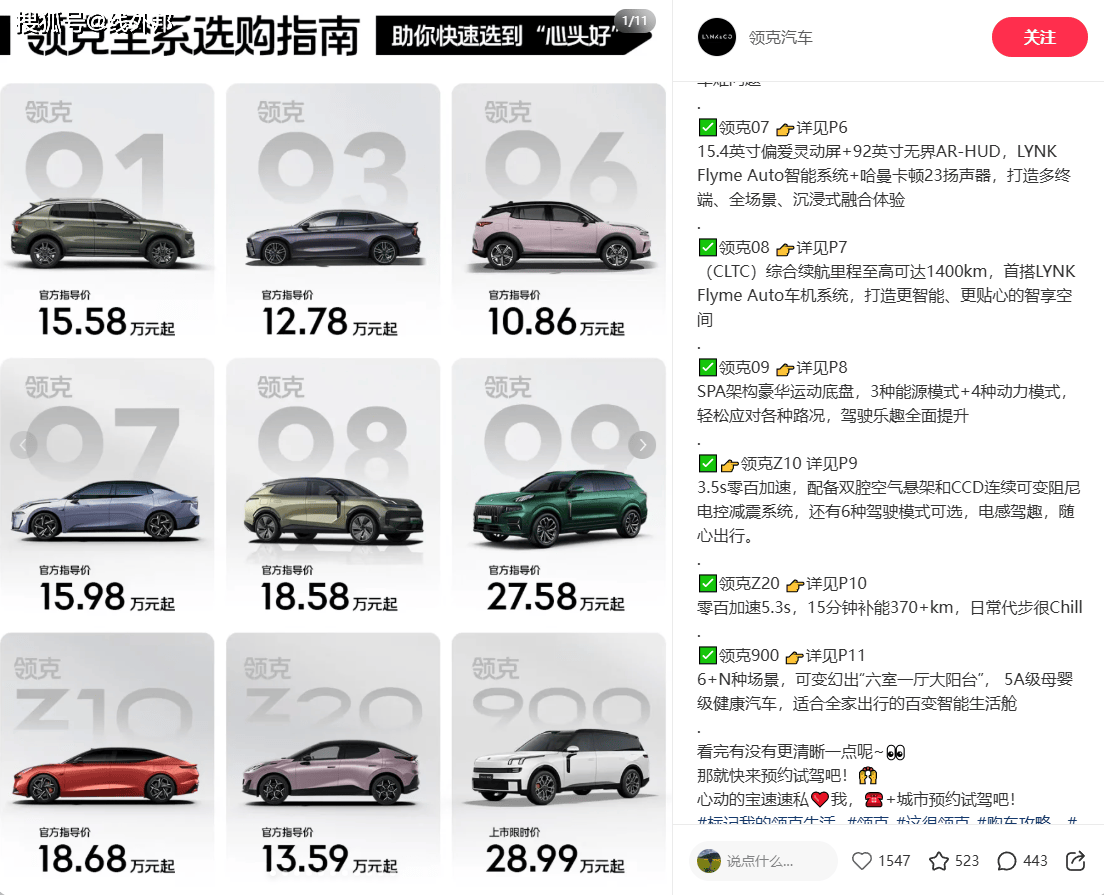The height and width of the screenshot is (895, 1104).
Task: Click the 领克 08 price 18.58万元起
Action: point(329,597)
